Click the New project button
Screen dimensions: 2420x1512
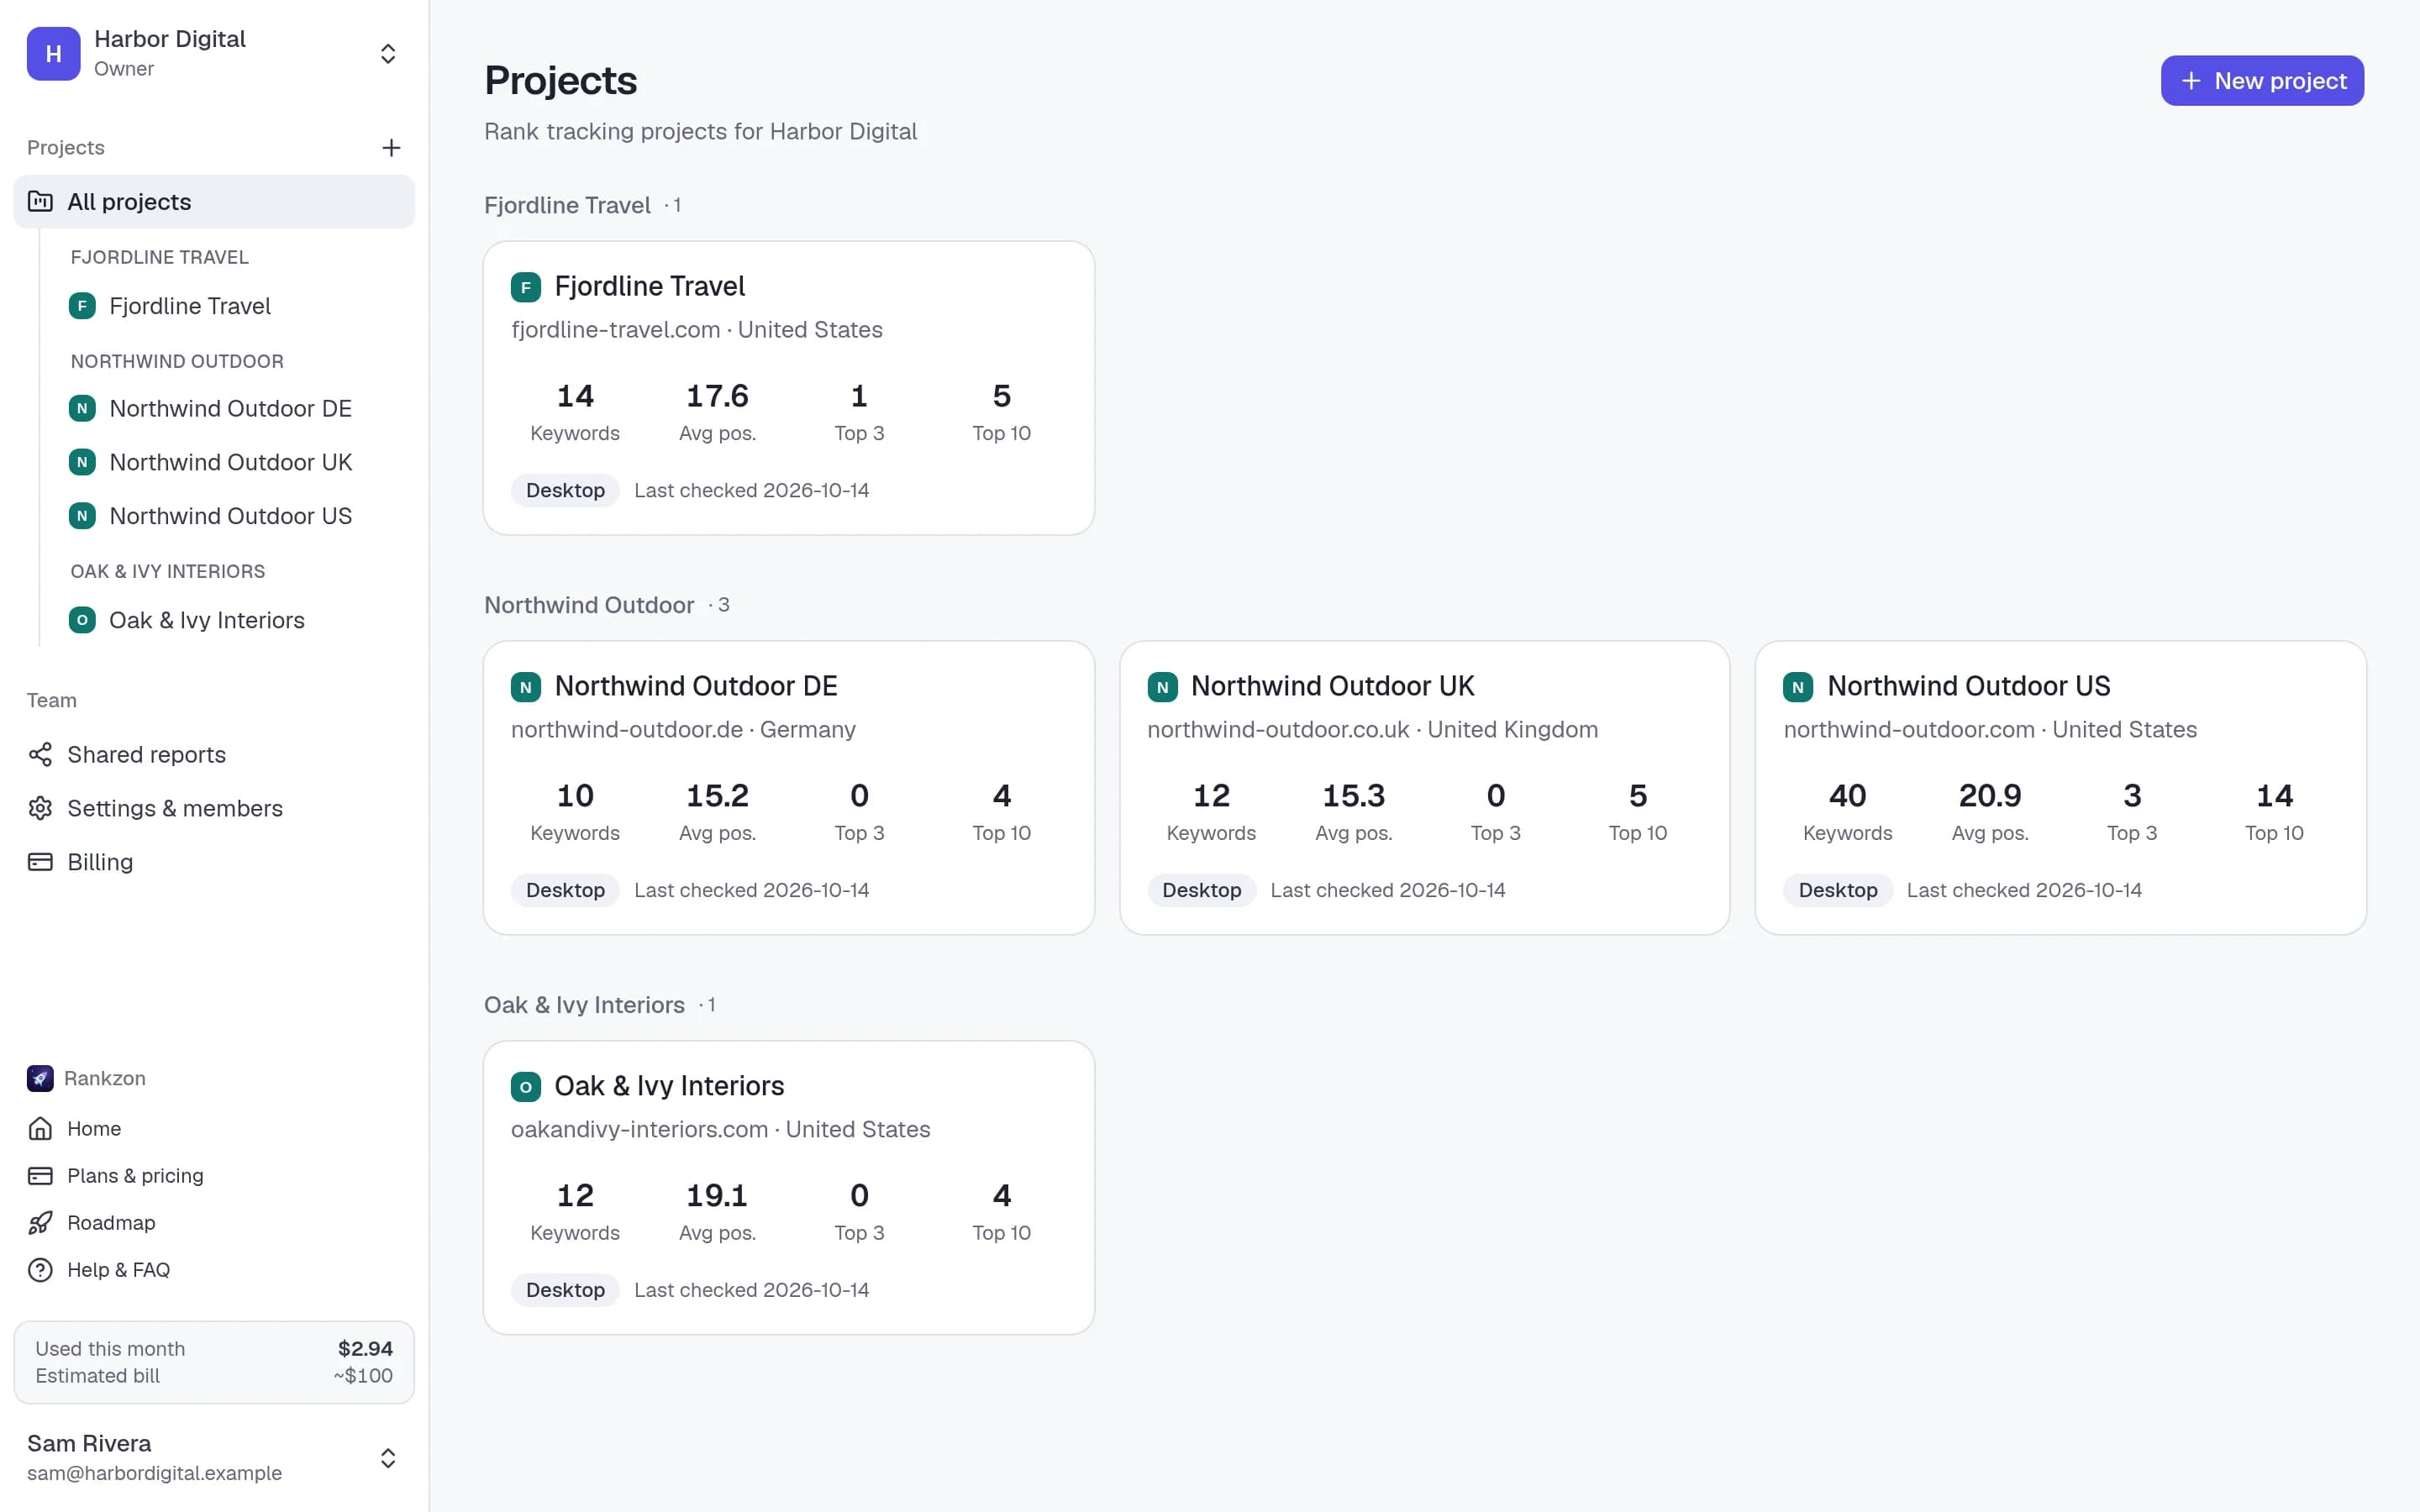click(x=2262, y=81)
